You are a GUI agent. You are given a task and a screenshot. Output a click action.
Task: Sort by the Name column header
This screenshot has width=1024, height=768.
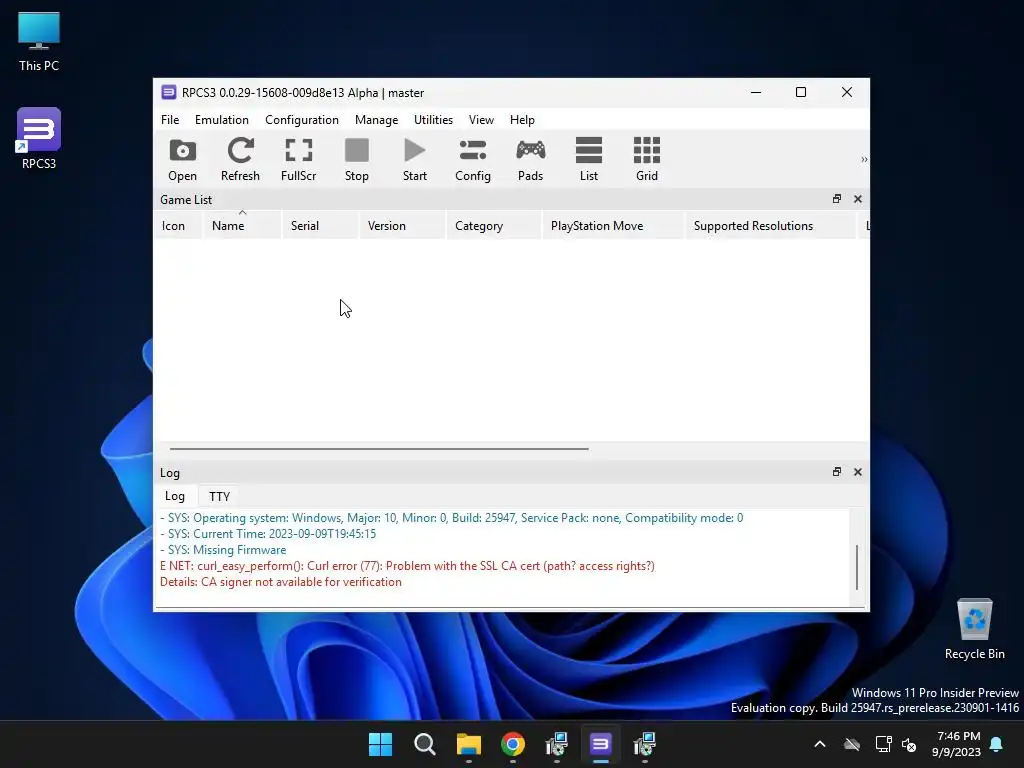click(x=242, y=225)
